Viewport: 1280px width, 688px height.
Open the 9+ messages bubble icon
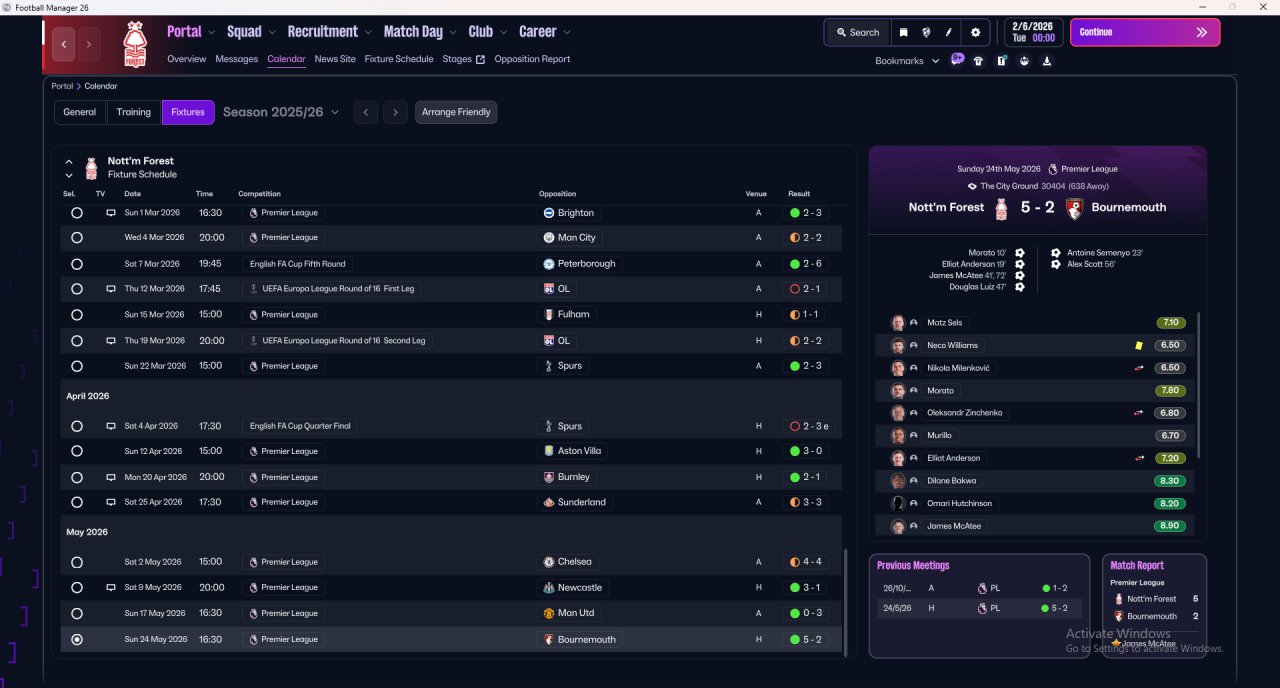pyautogui.click(x=957, y=60)
